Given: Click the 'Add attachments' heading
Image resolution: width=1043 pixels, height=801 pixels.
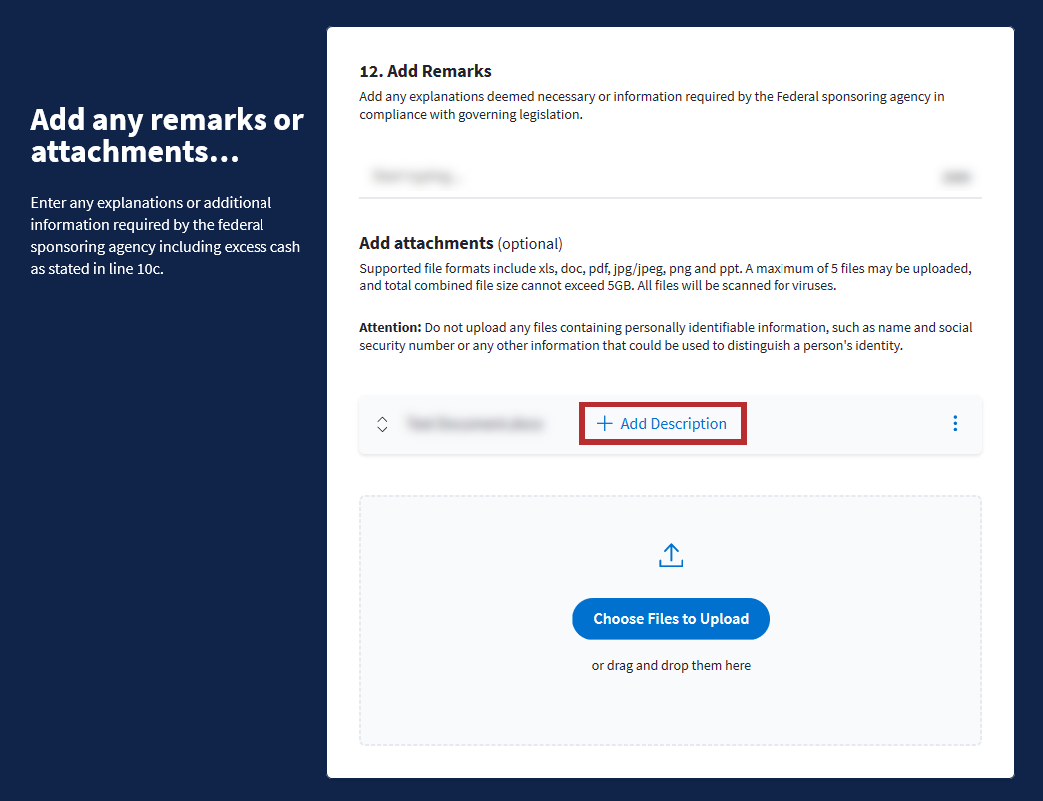Looking at the screenshot, I should coord(426,243).
